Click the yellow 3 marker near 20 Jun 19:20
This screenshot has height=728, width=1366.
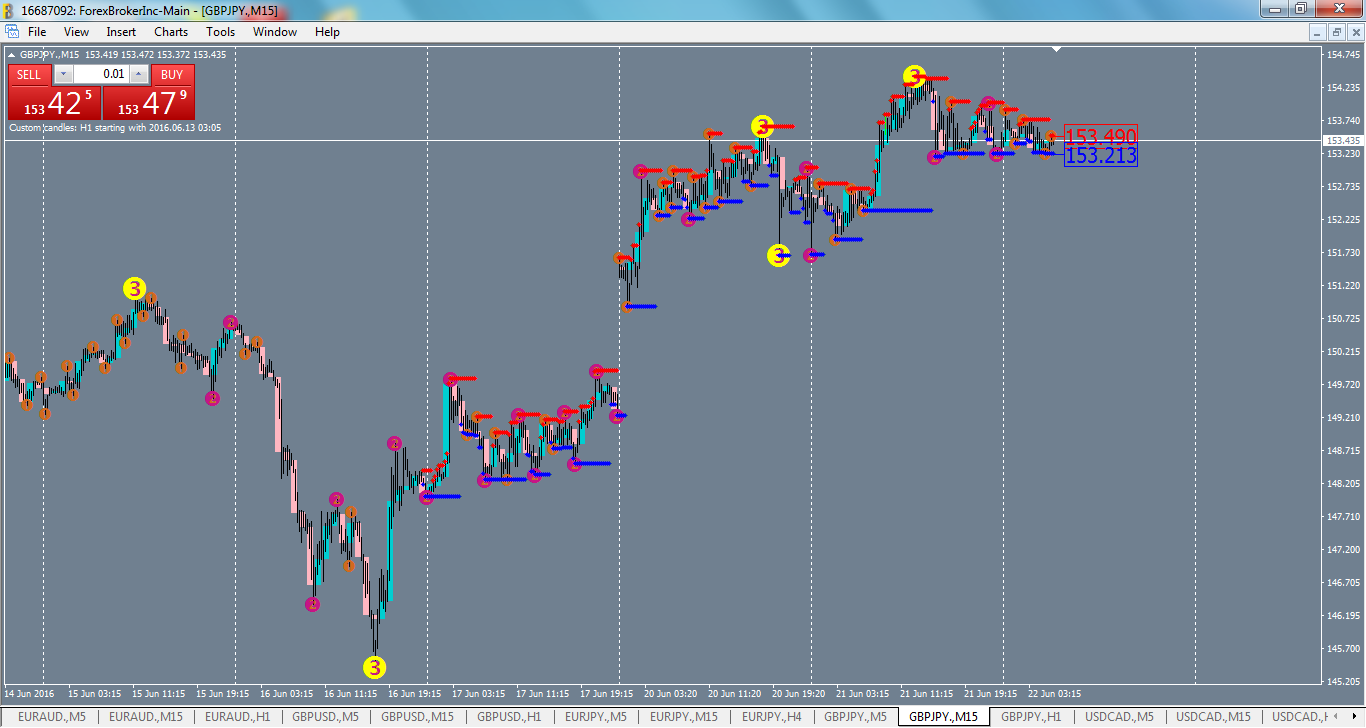point(779,255)
